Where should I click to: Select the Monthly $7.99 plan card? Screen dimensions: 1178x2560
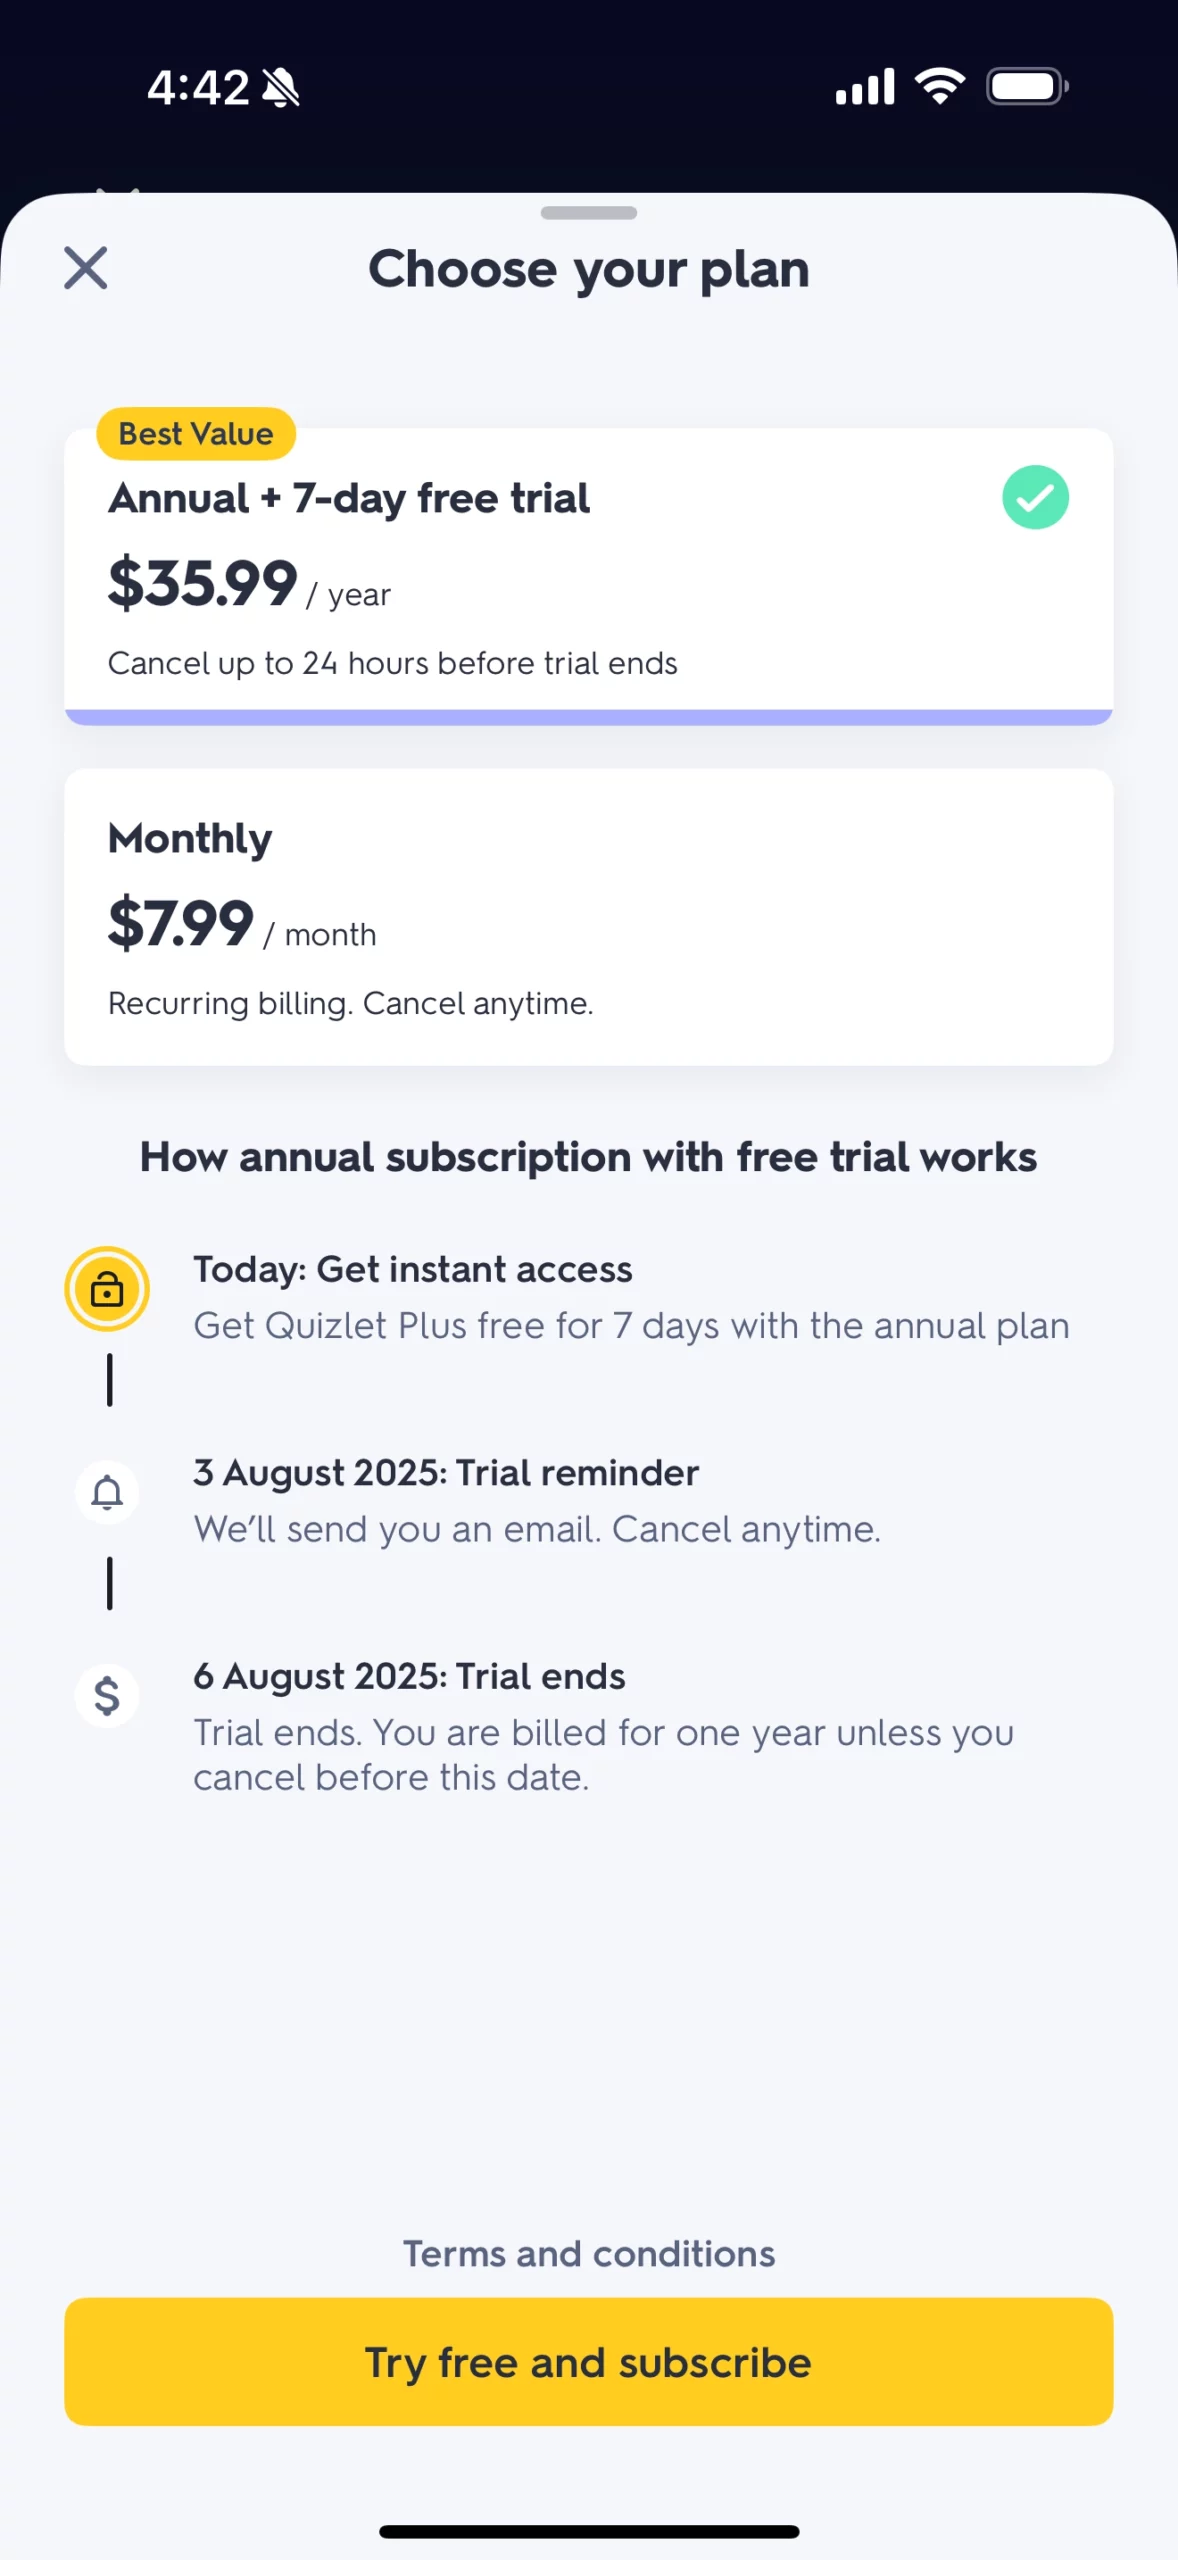[x=588, y=916]
